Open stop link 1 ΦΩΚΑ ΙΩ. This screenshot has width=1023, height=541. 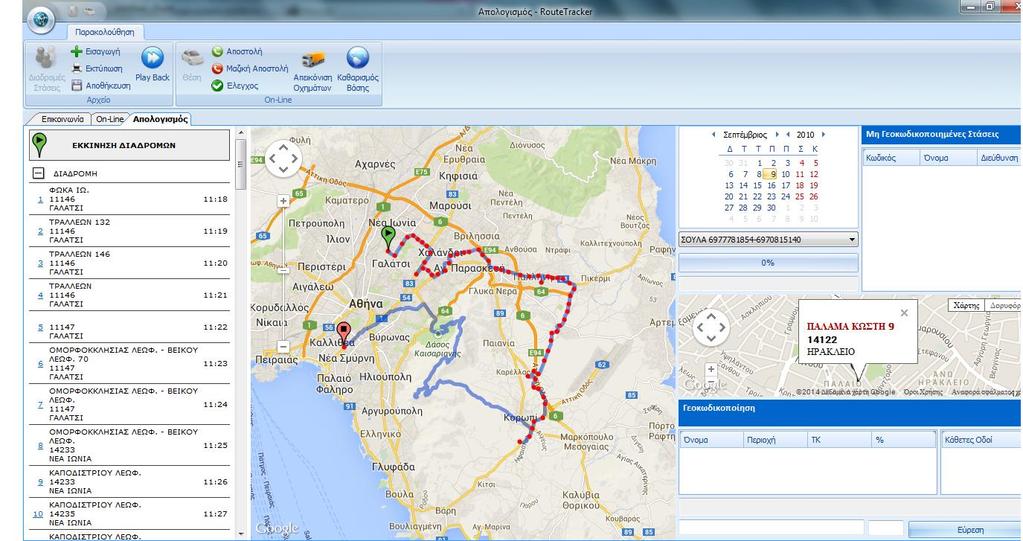(40, 200)
